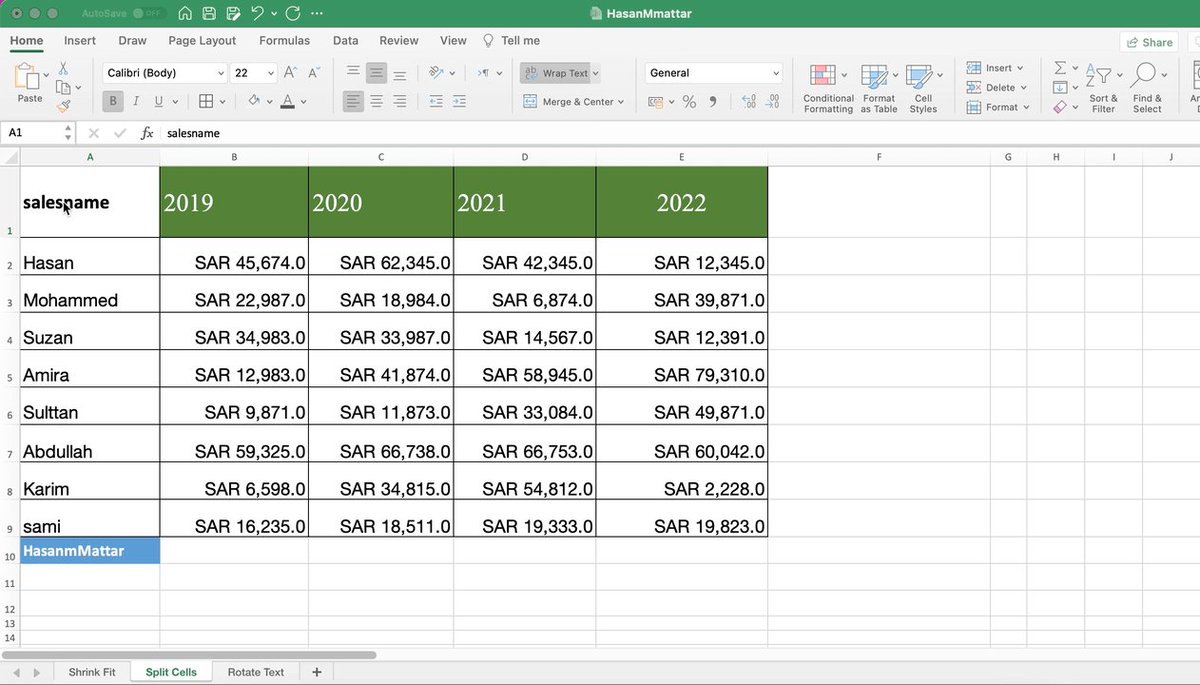Open the Insert ribbon tab
This screenshot has width=1200, height=685.
coord(80,41)
